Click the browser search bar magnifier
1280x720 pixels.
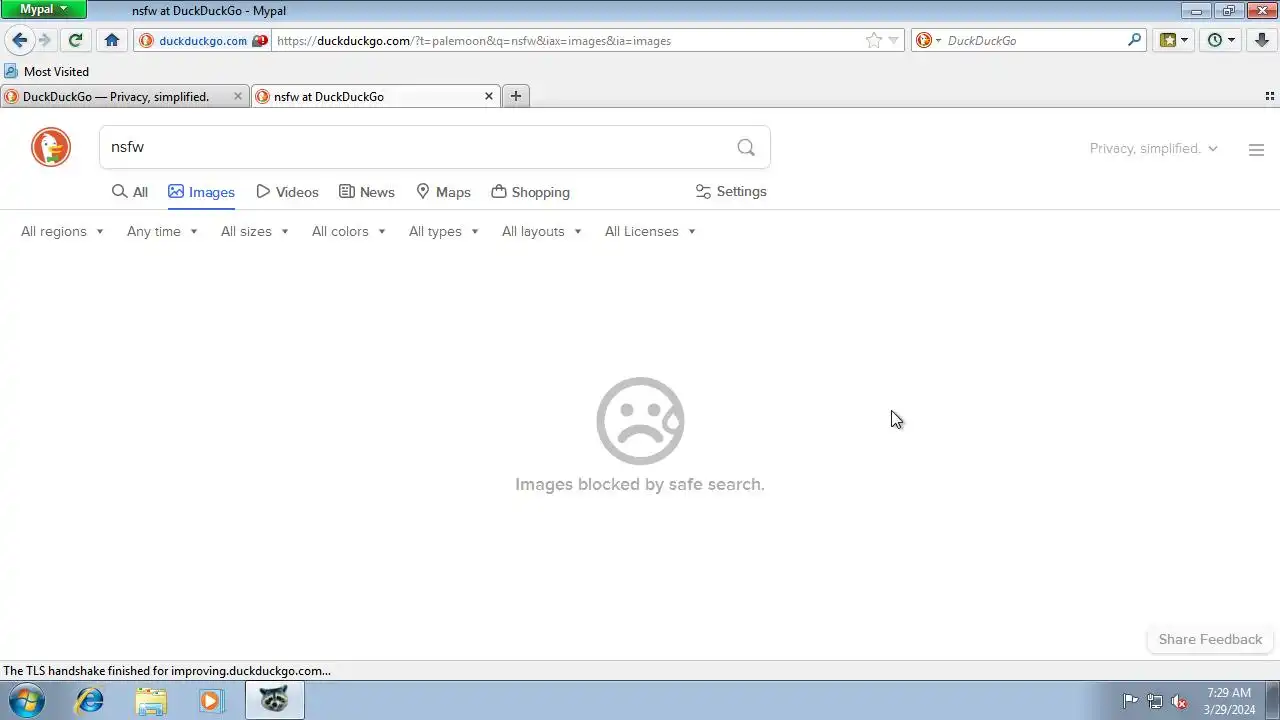click(1134, 40)
